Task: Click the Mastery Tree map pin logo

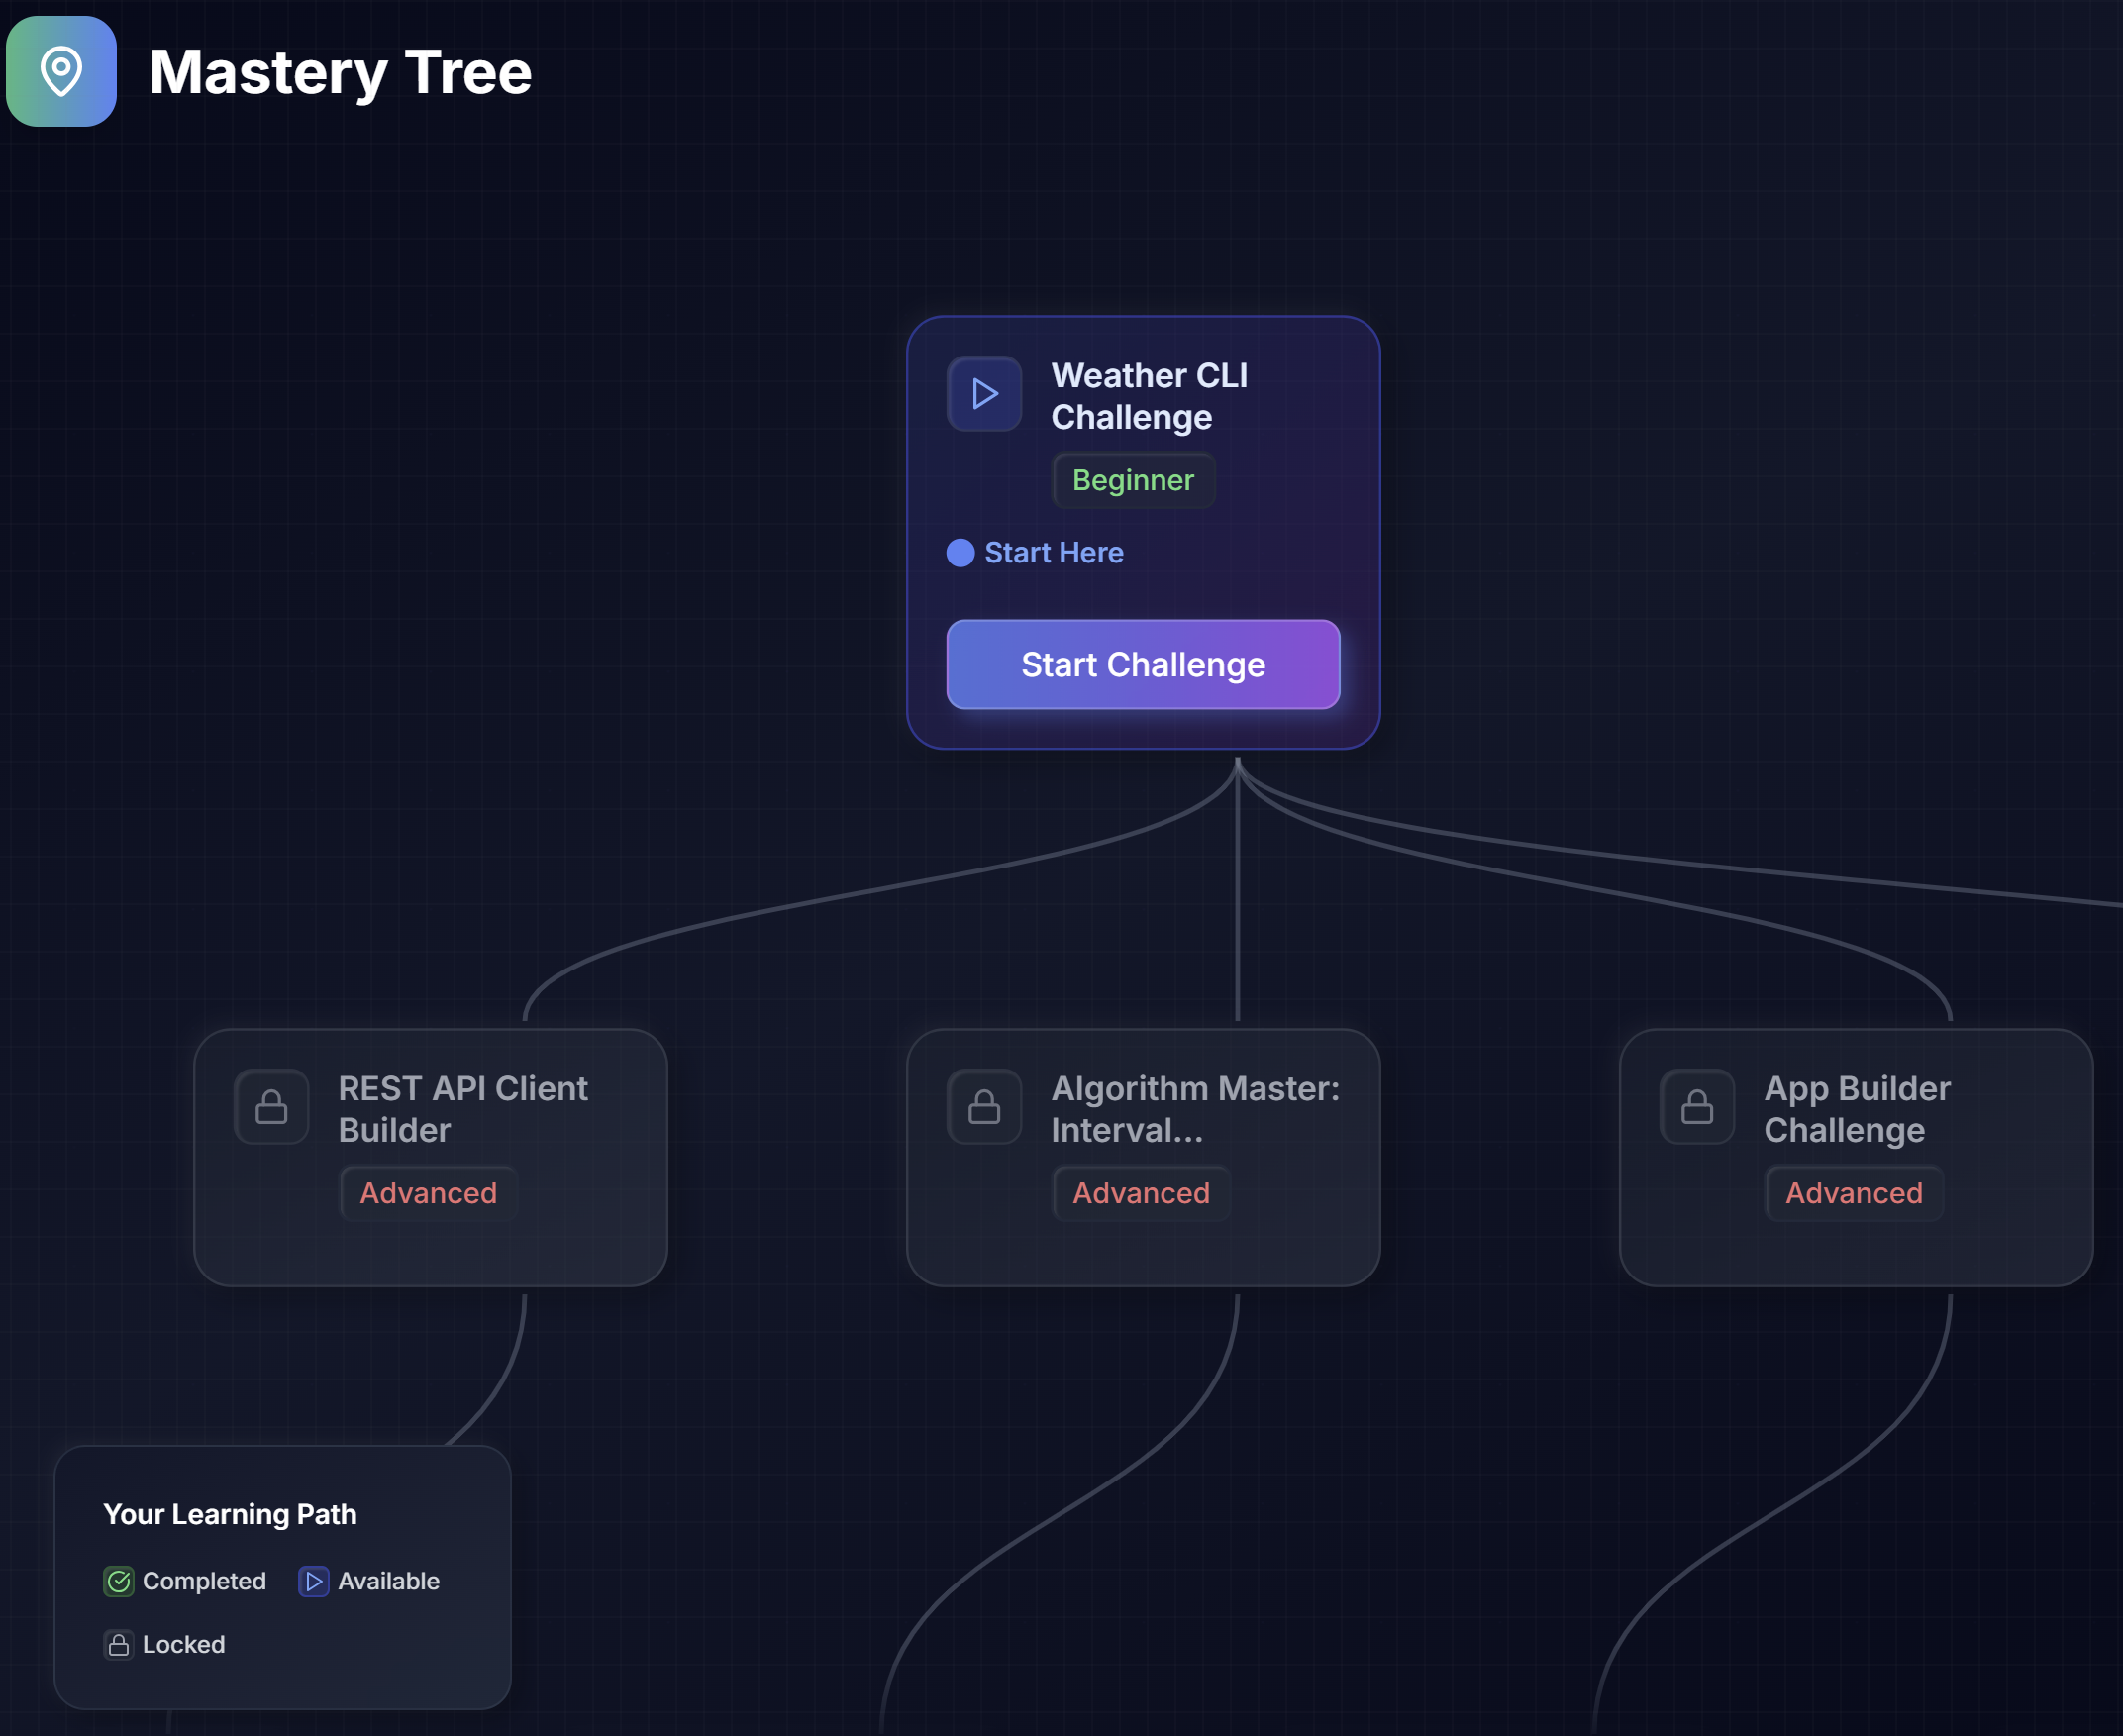Action: (61, 71)
